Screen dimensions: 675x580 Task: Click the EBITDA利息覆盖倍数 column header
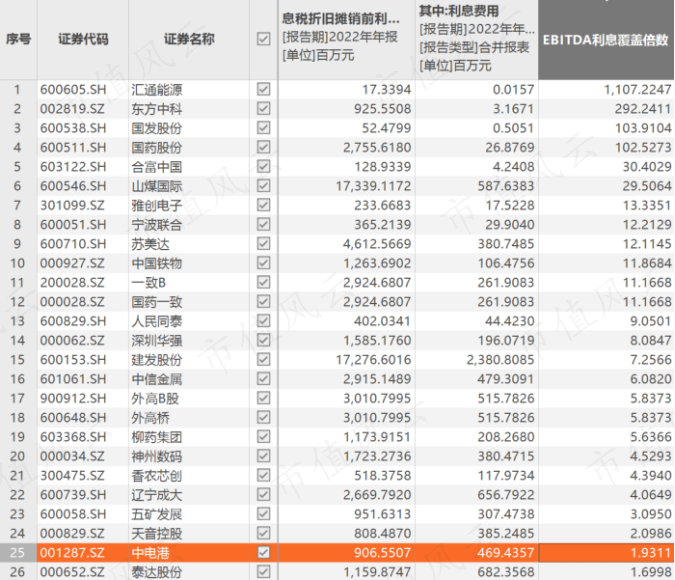pyautogui.click(x=606, y=39)
